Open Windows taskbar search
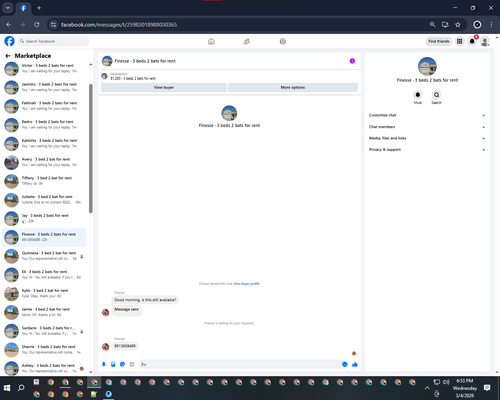The height and width of the screenshot is (400, 500). pos(21,388)
